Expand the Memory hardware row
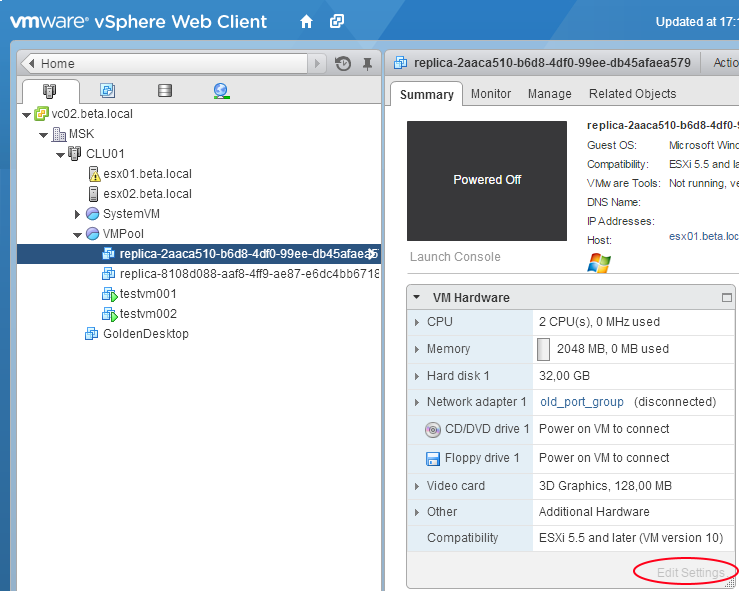Screen dimensions: 739x591 pos(417,349)
